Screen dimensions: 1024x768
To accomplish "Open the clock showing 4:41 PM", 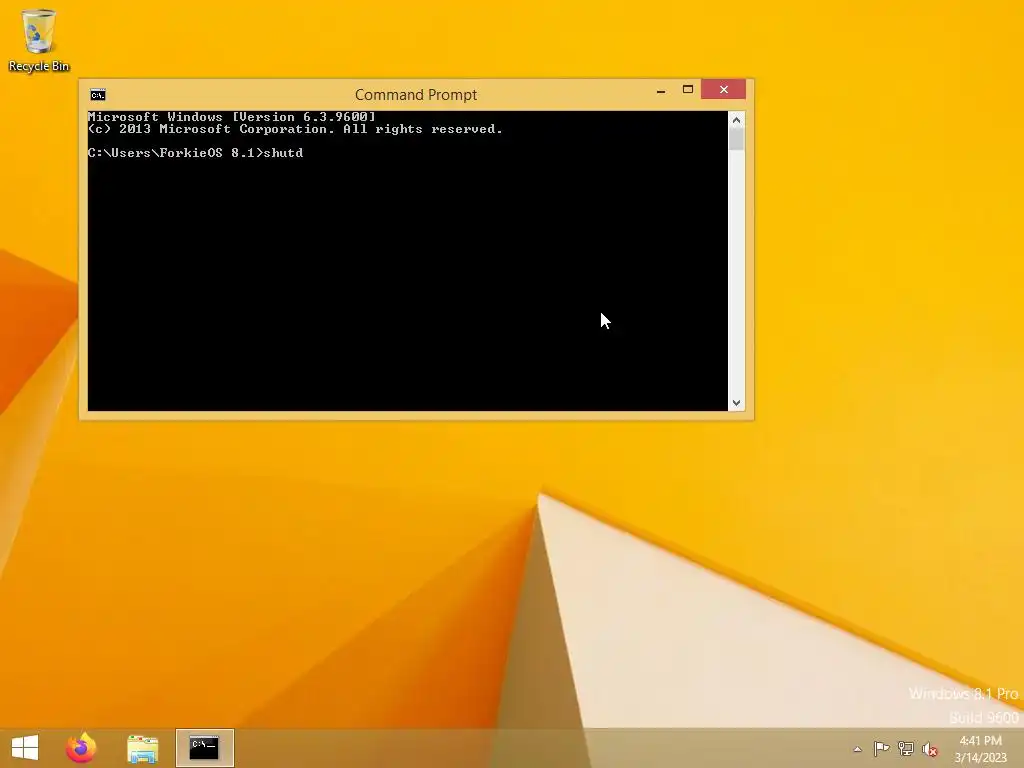I will click(980, 749).
